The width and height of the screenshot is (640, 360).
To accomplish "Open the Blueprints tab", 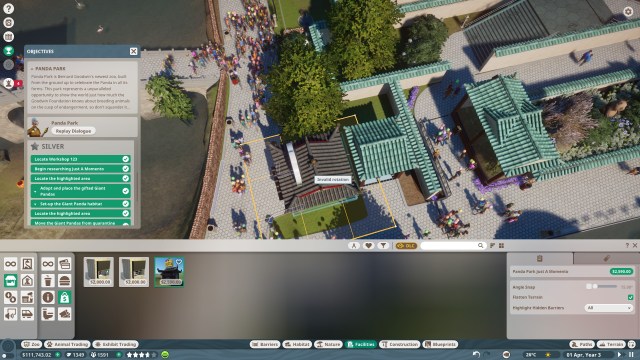I will coord(440,344).
